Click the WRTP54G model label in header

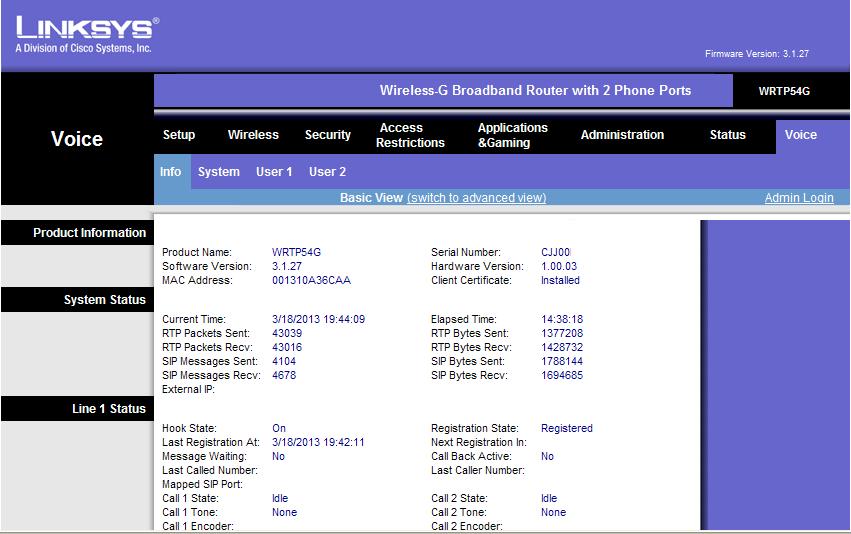(x=784, y=91)
